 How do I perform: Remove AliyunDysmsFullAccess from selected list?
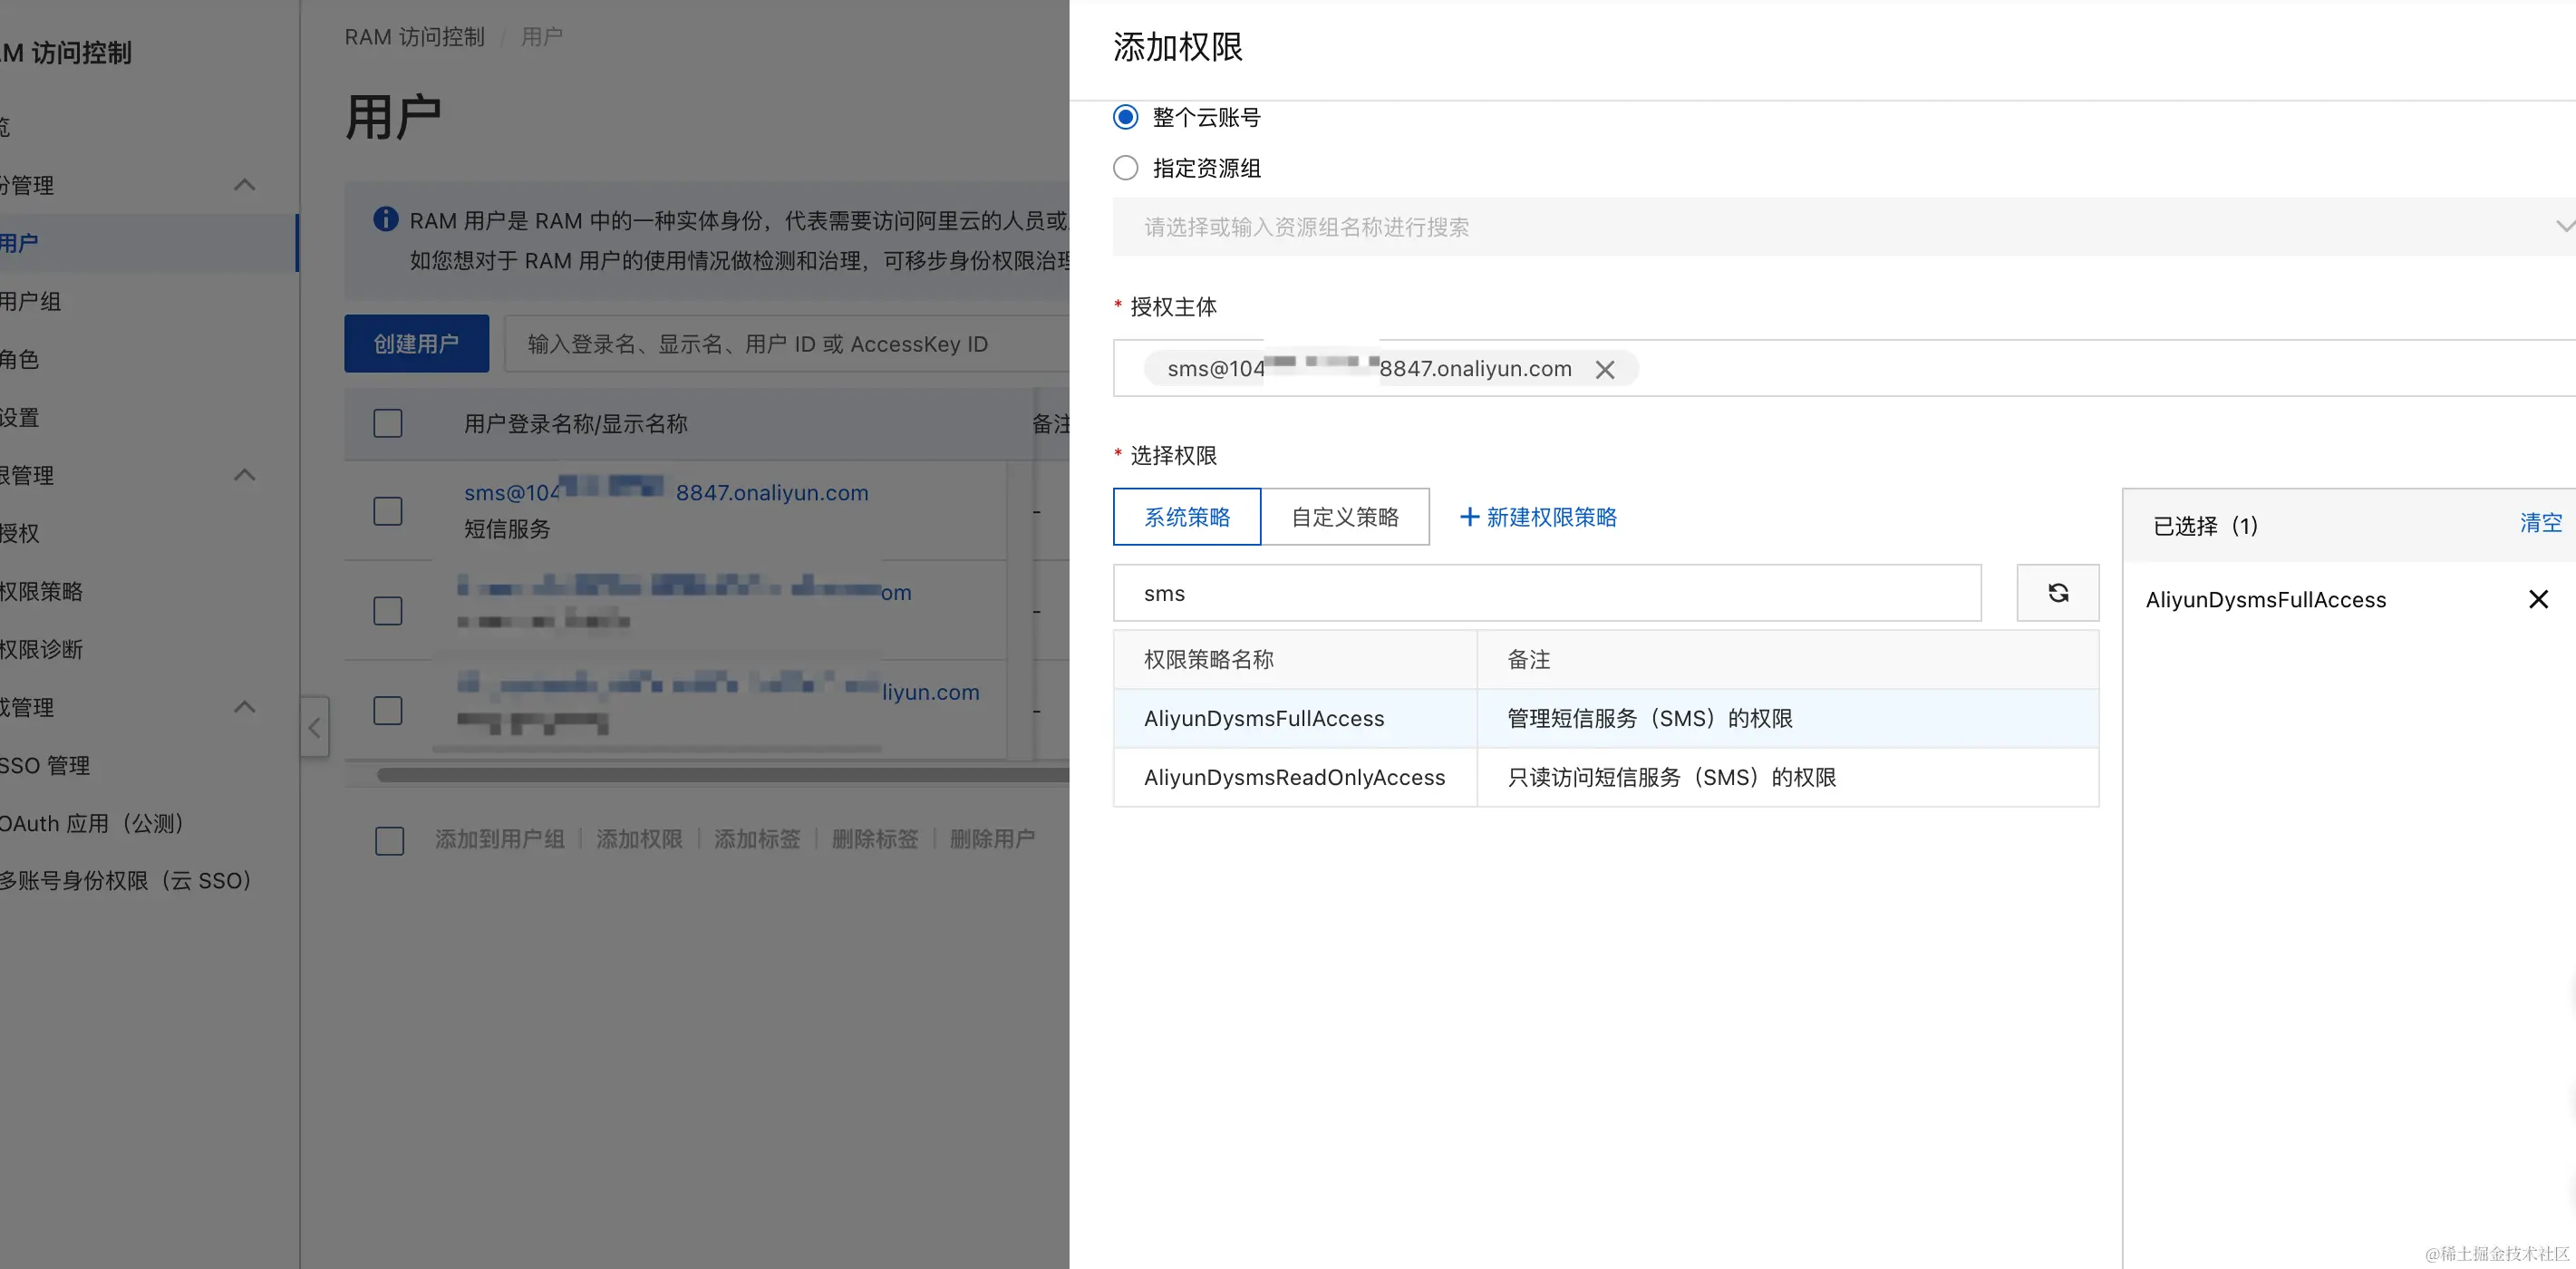(2537, 599)
